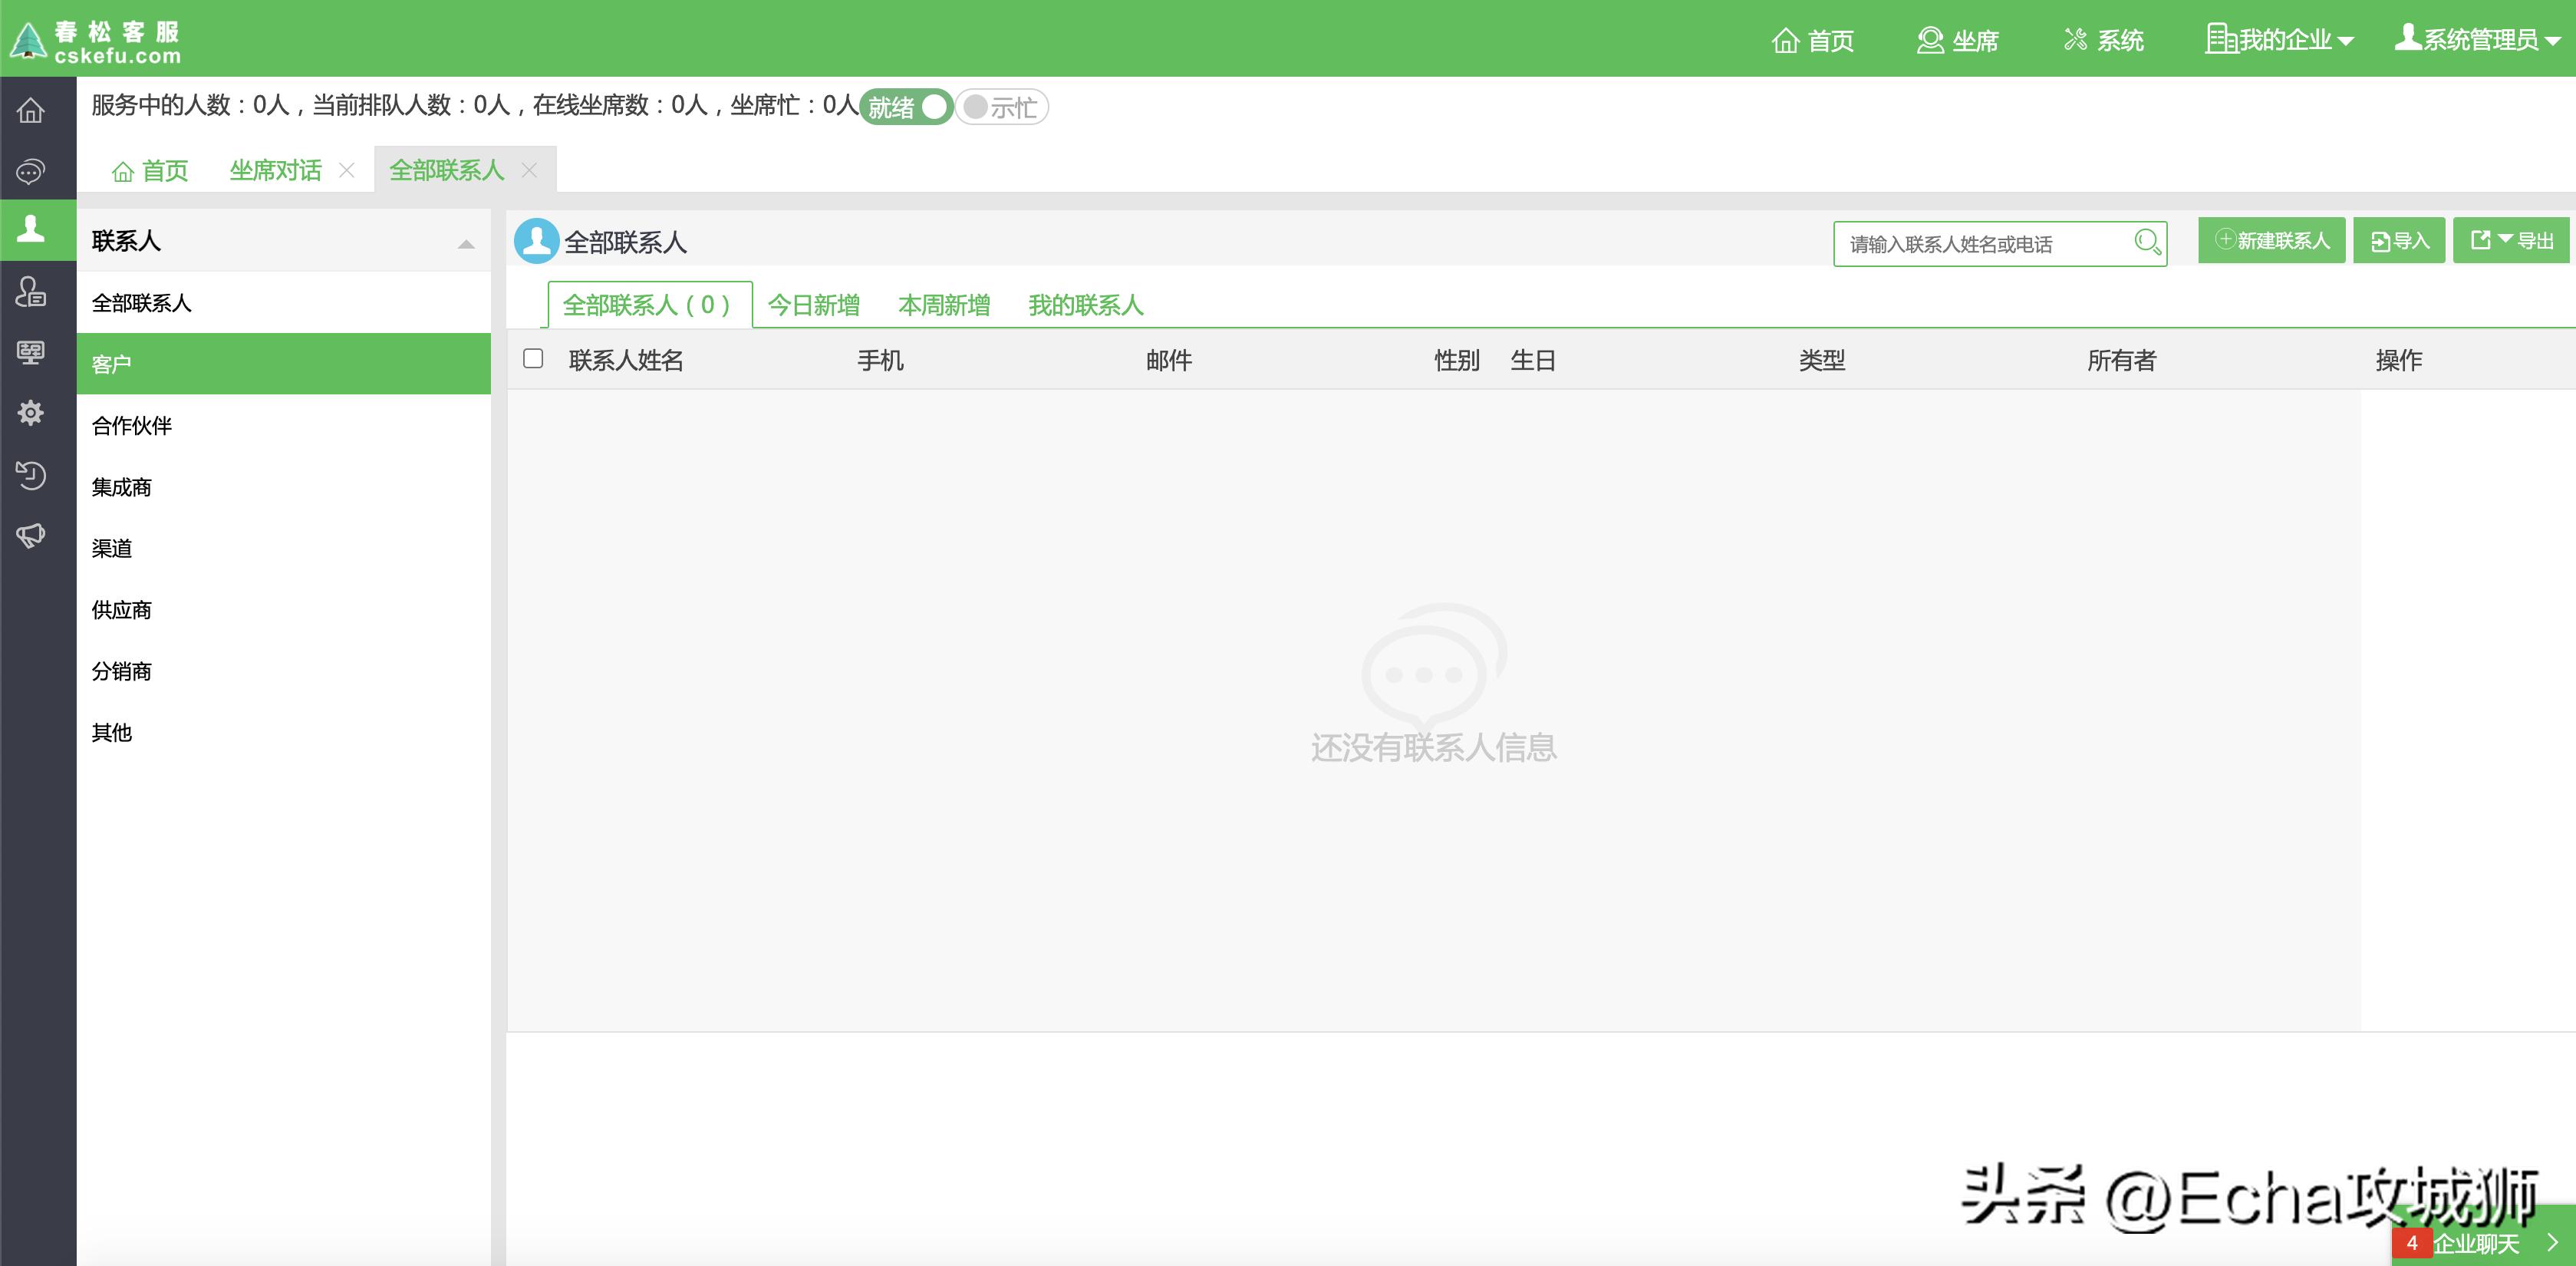The image size is (2576, 1266).
Task: Tick the select-all checkbox in contact table header
Action: 534,360
